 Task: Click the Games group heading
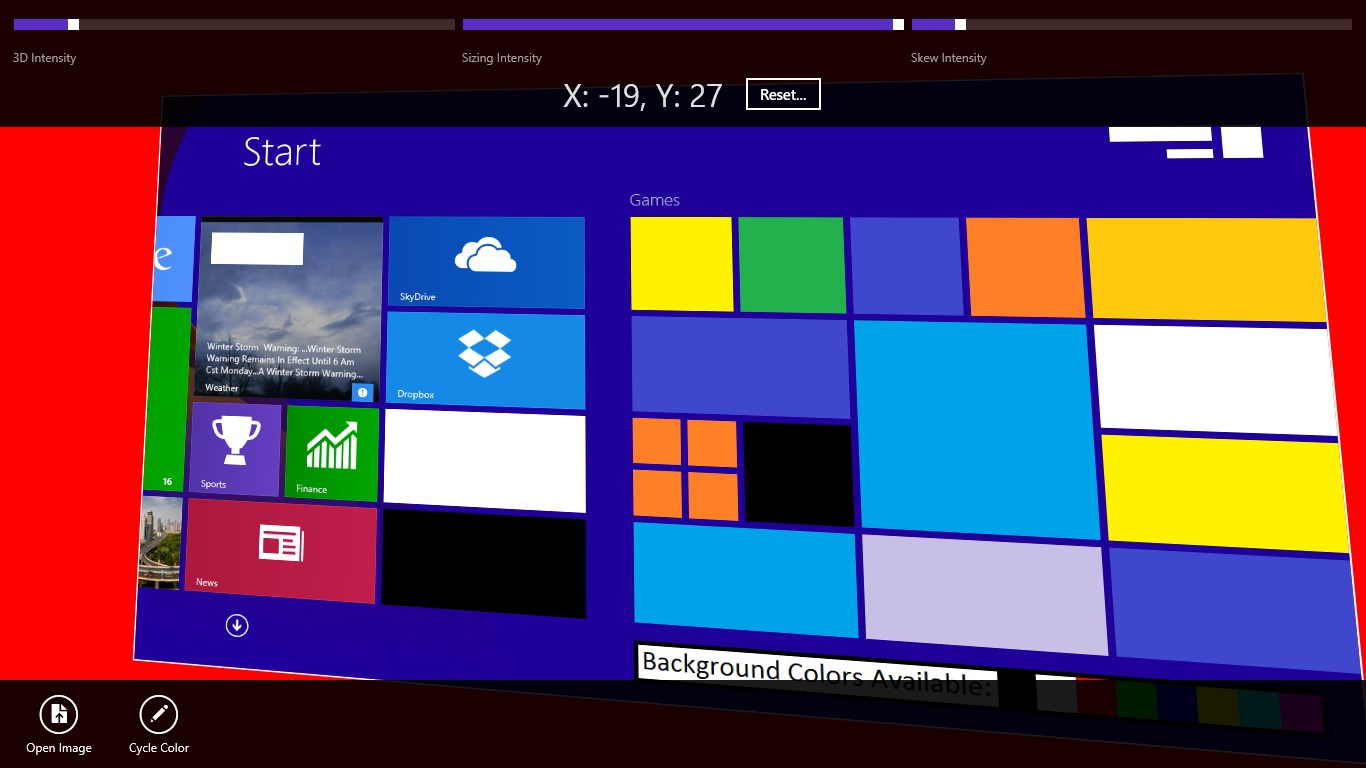654,200
